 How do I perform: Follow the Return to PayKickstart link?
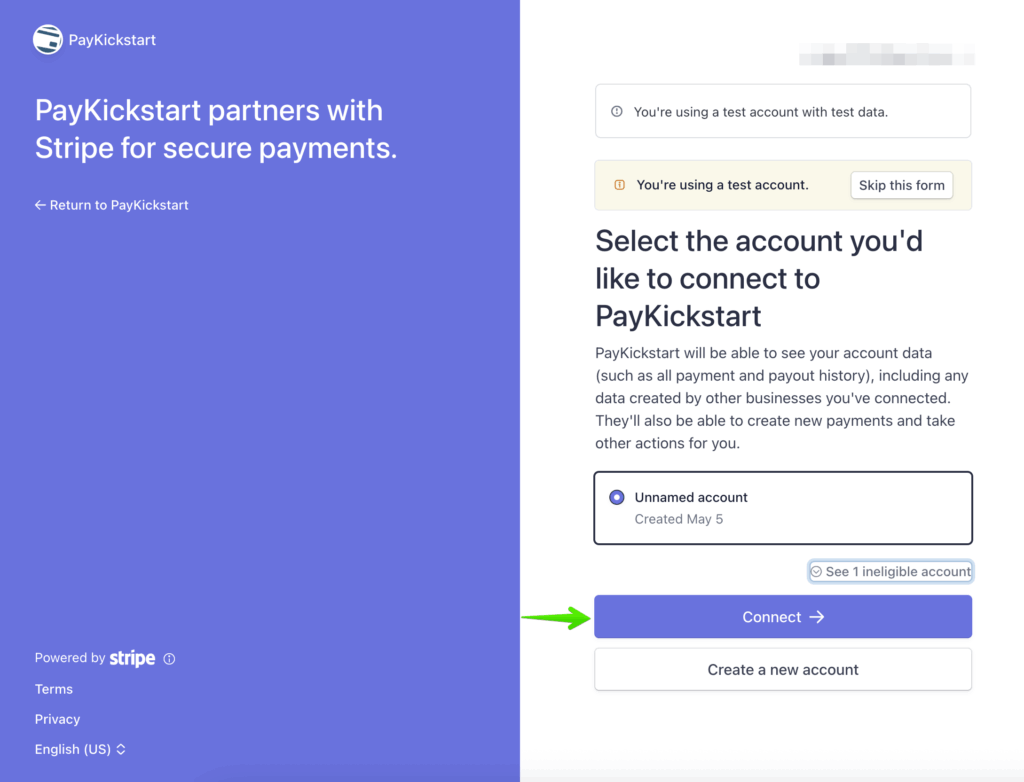119,205
